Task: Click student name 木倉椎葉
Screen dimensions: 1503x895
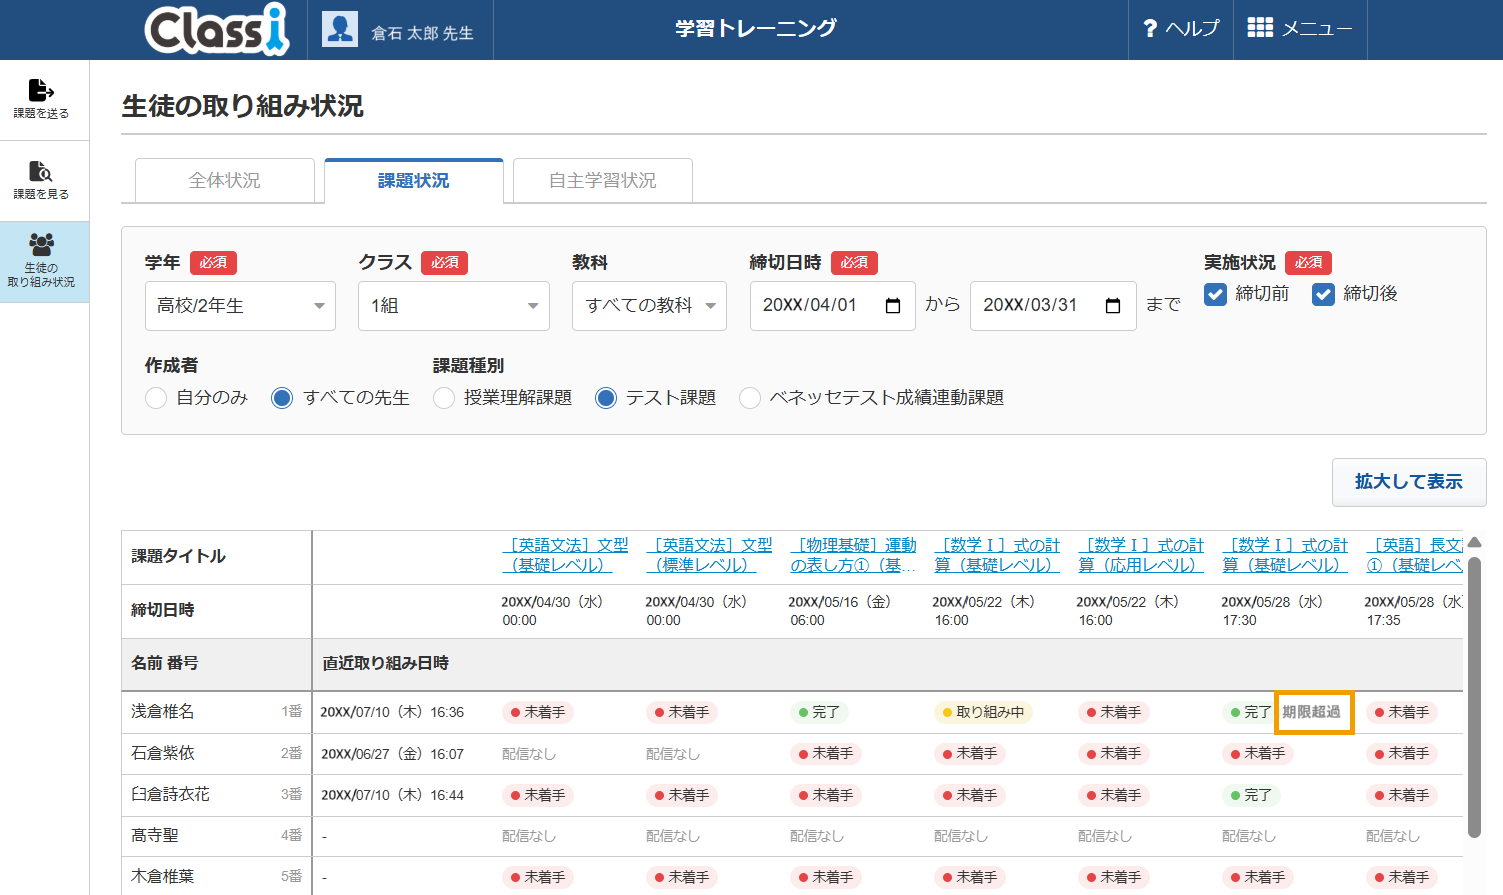Action: (163, 876)
